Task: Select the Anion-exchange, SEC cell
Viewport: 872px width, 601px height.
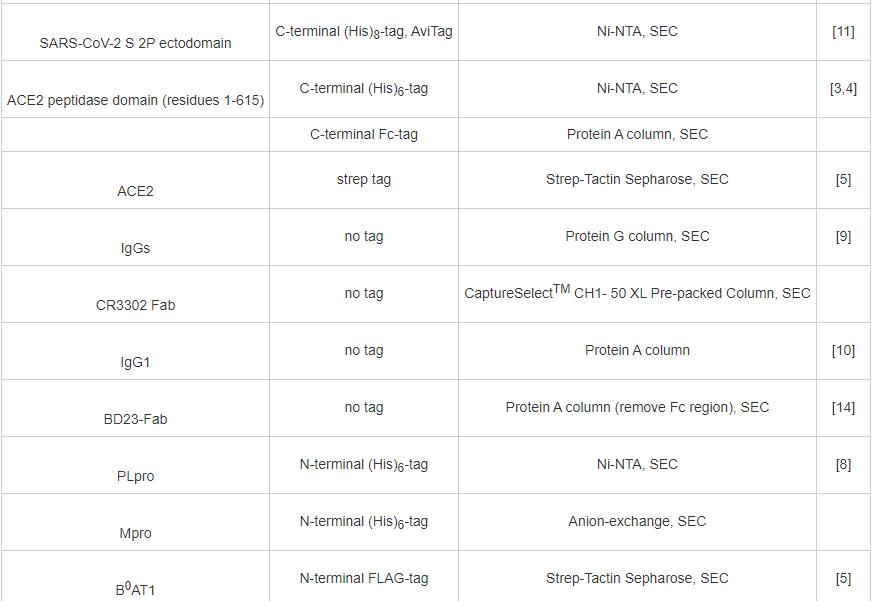Action: pos(637,521)
